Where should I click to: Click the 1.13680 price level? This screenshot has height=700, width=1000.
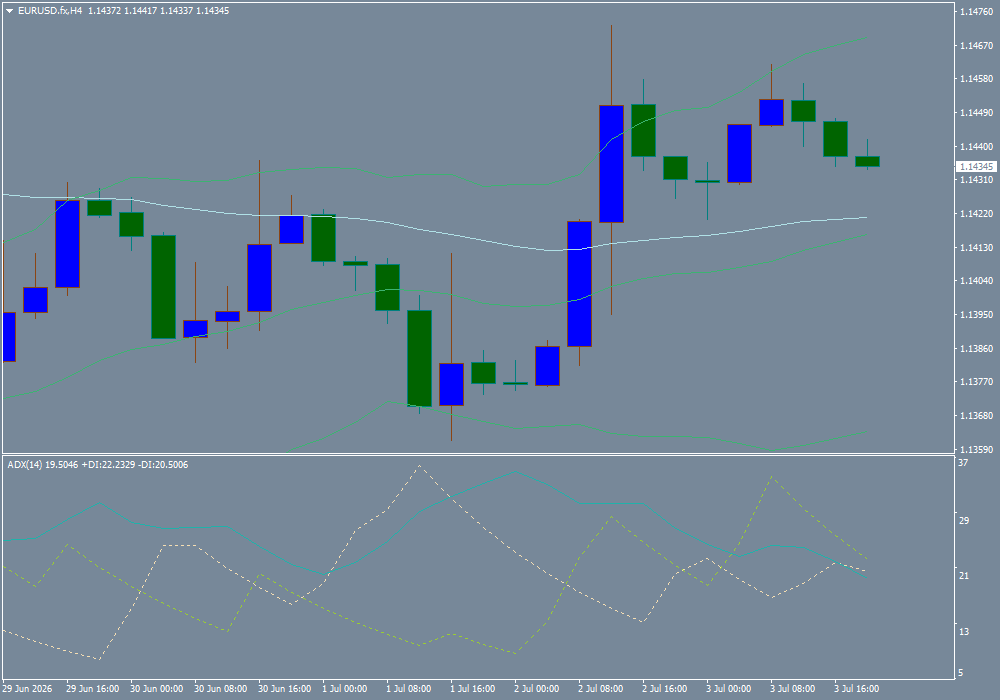(976, 416)
